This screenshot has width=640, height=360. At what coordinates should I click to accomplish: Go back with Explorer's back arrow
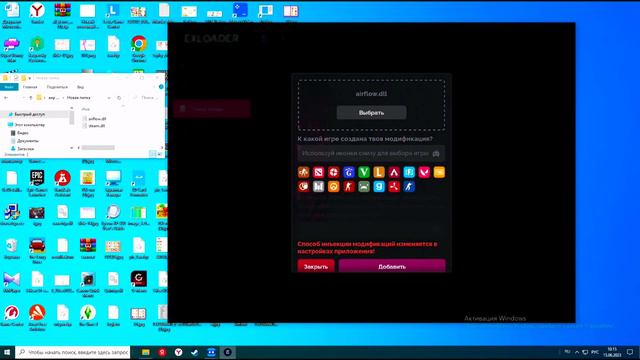click(6, 98)
